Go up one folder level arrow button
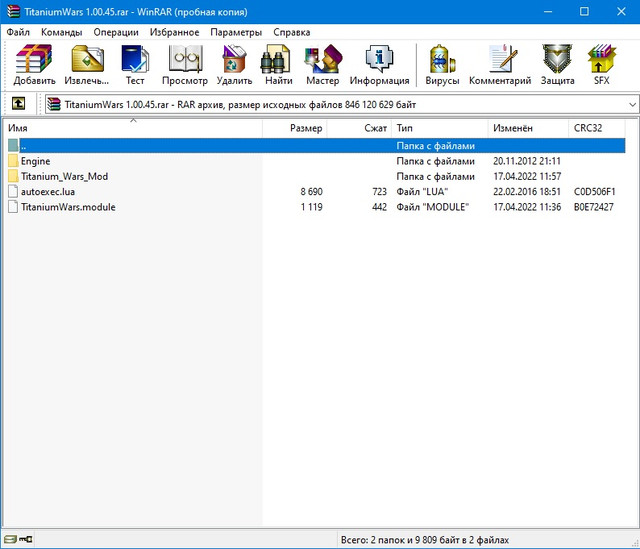 [x=18, y=104]
